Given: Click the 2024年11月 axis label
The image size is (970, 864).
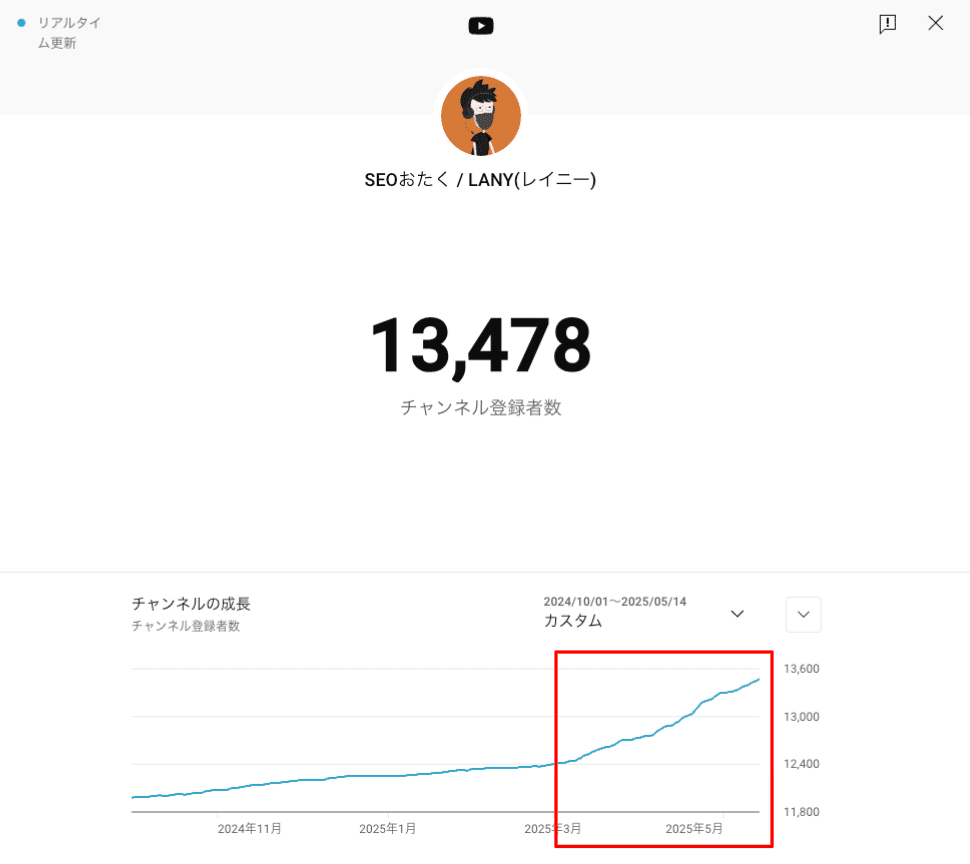Looking at the screenshot, I should click(x=249, y=829).
